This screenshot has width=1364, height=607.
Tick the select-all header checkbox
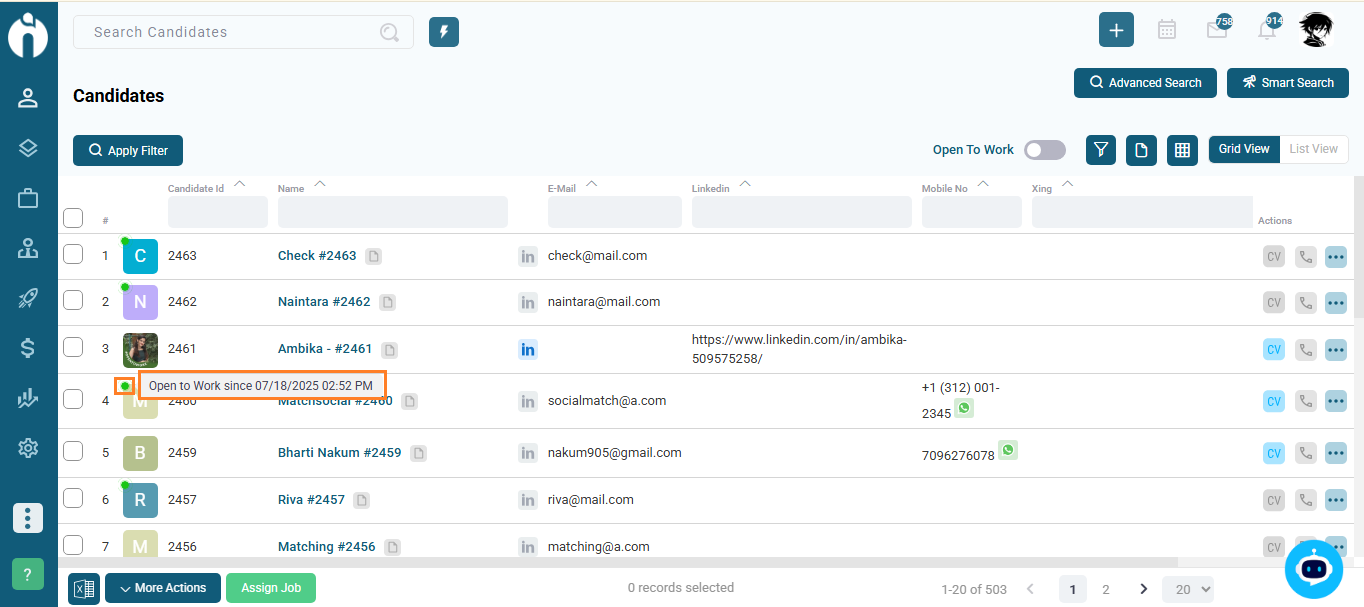click(x=73, y=217)
